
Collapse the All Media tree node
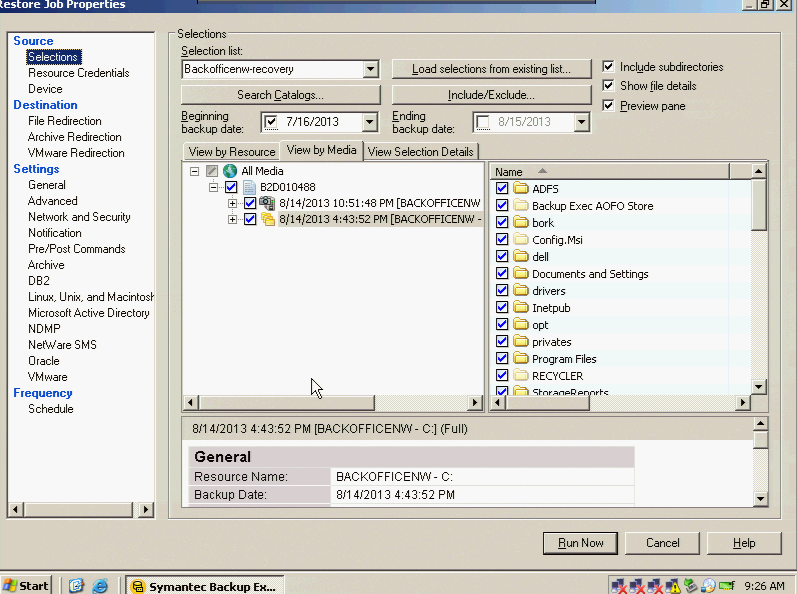tap(194, 171)
